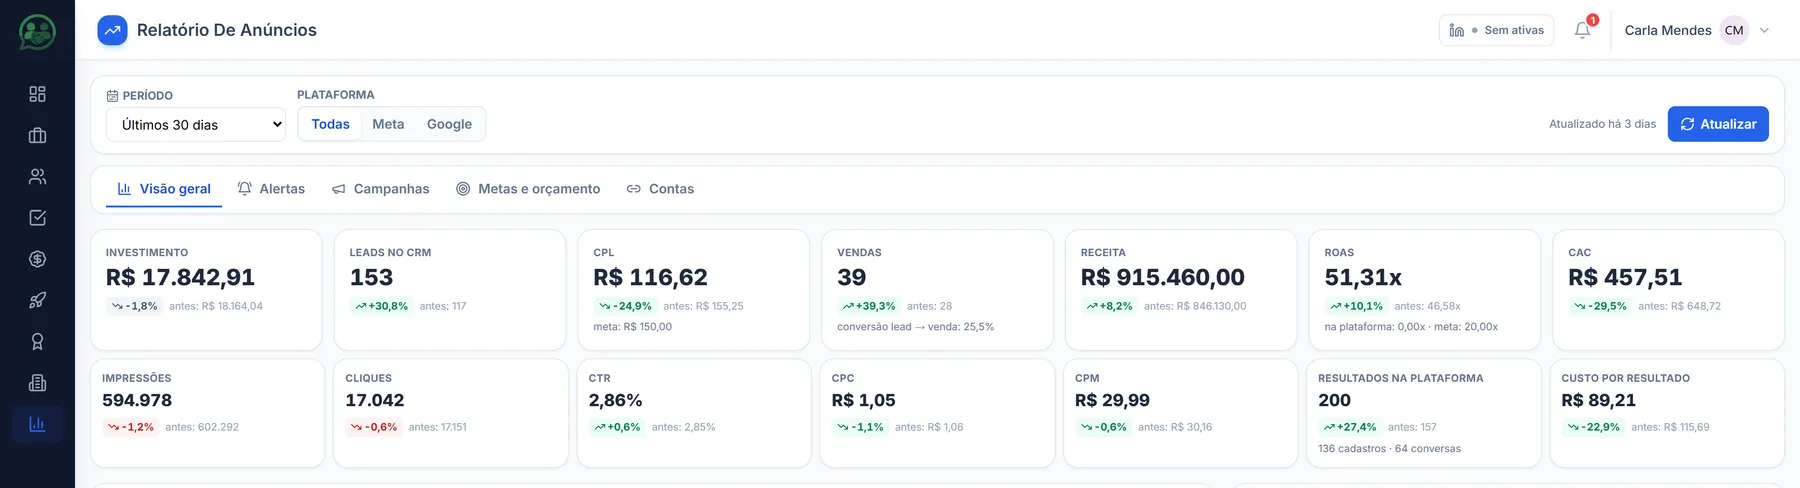The height and width of the screenshot is (488, 1800).
Task: Click the blue trend icon beside Relatório De Anúncios
Action: tap(112, 30)
